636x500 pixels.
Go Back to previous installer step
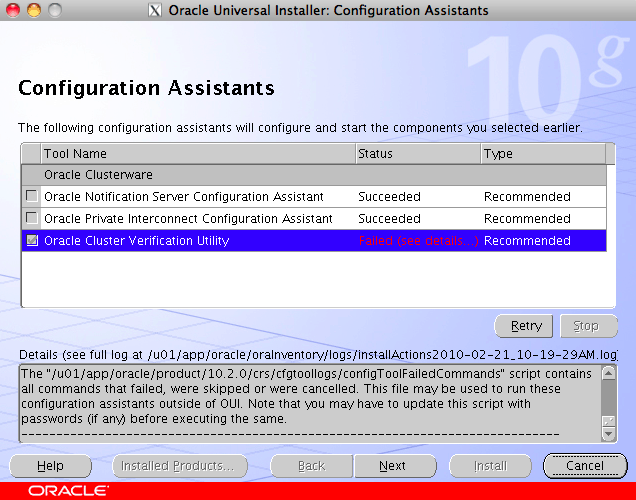[x=311, y=466]
